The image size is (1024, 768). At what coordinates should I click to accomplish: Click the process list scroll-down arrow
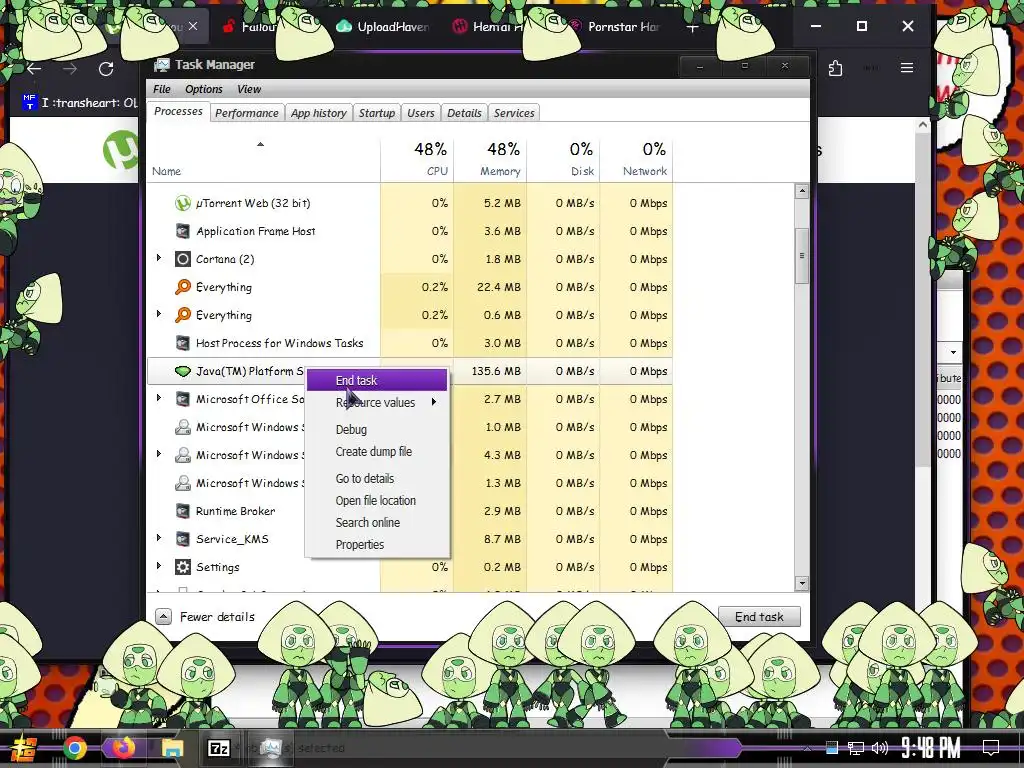[802, 583]
